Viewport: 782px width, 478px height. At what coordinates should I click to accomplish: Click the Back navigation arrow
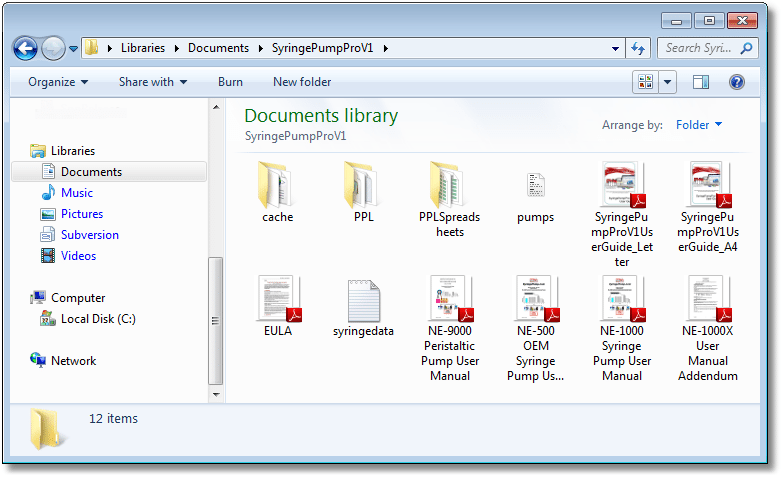(x=25, y=48)
